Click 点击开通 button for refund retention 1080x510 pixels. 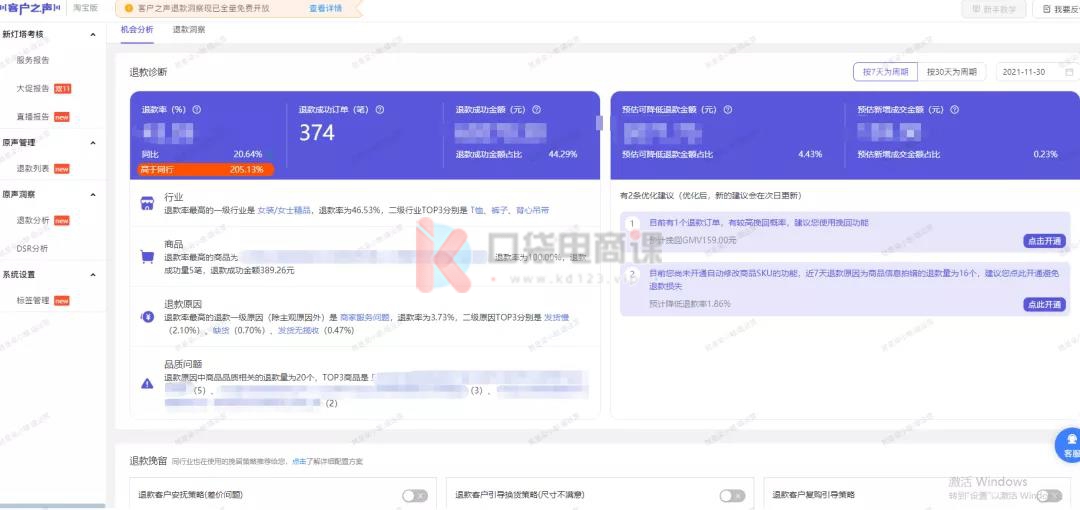pos(1044,241)
